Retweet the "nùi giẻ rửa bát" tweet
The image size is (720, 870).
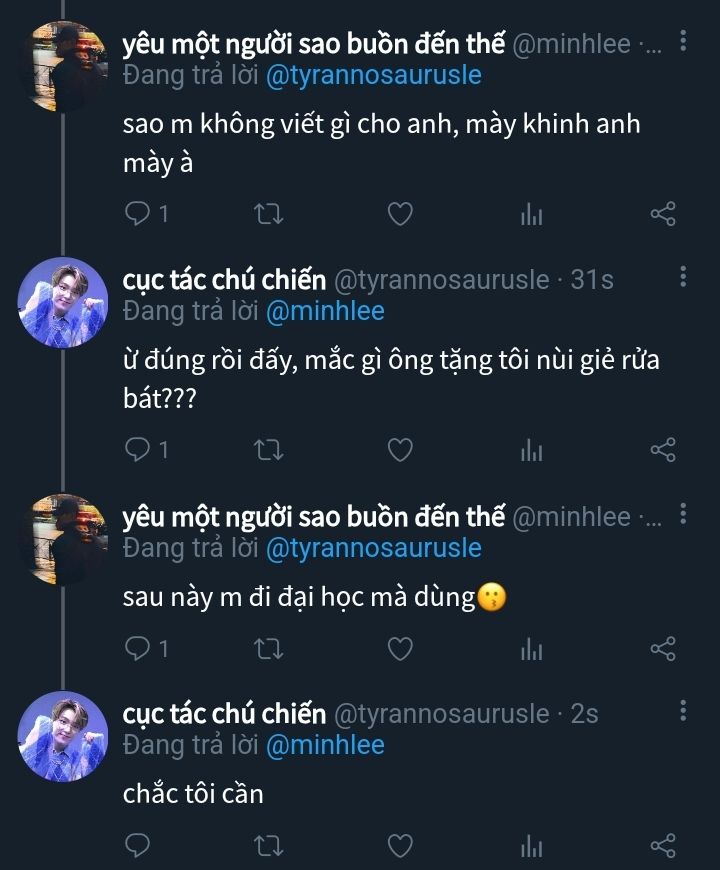pyautogui.click(x=270, y=450)
